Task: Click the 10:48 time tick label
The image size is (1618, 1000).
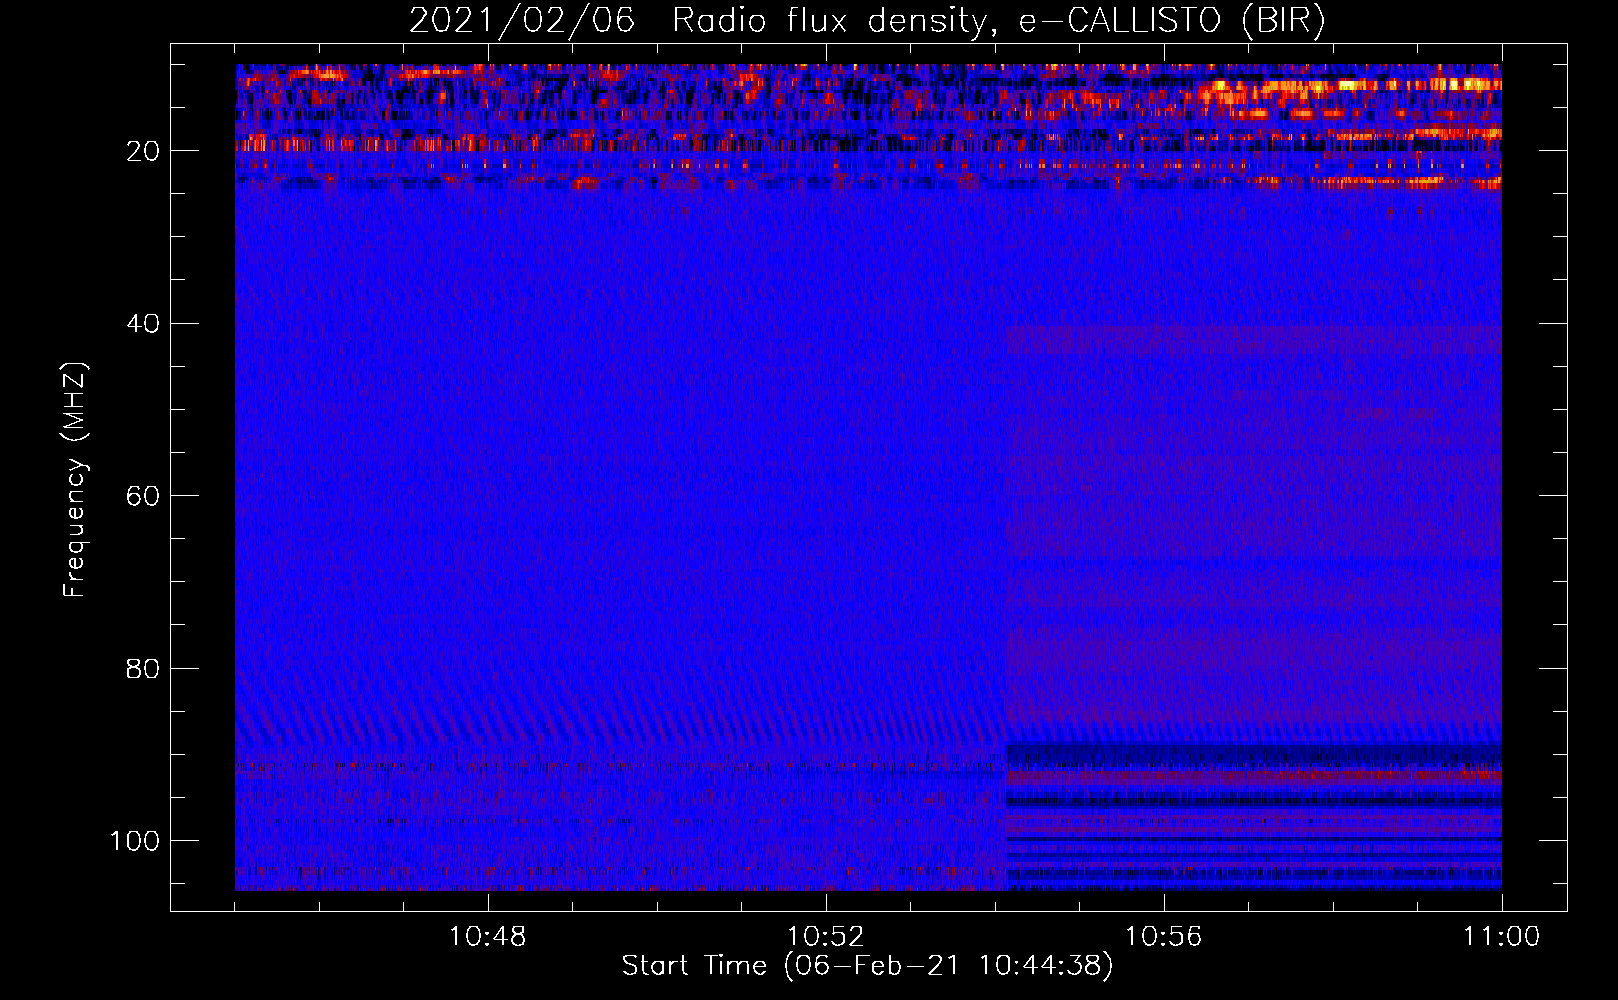Action: [488, 937]
